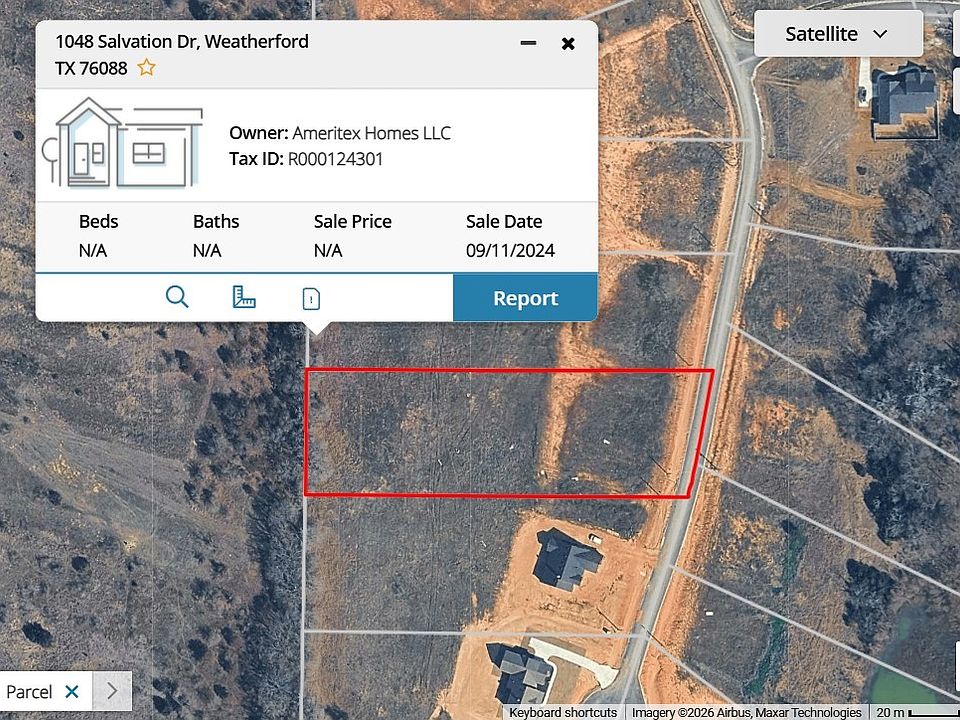
Task: Click the Tax ID R000124301 value
Action: [336, 159]
